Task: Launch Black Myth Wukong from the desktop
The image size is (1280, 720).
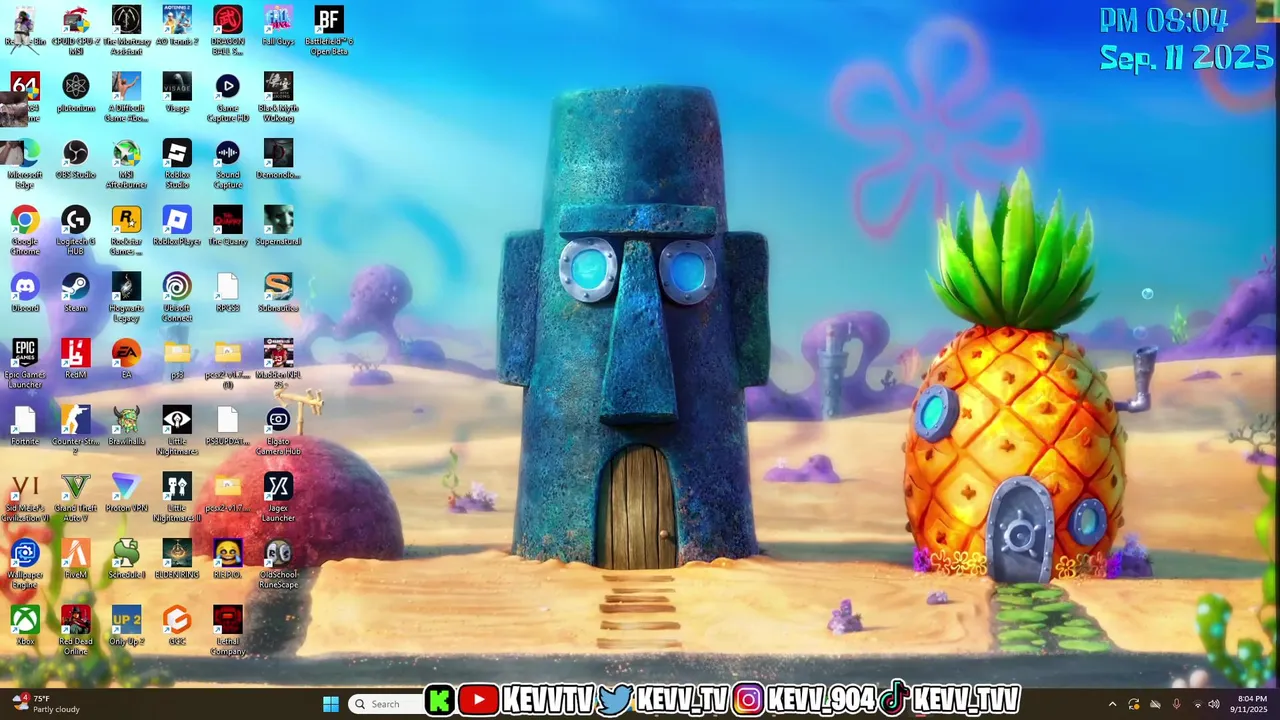Action: coord(278,97)
